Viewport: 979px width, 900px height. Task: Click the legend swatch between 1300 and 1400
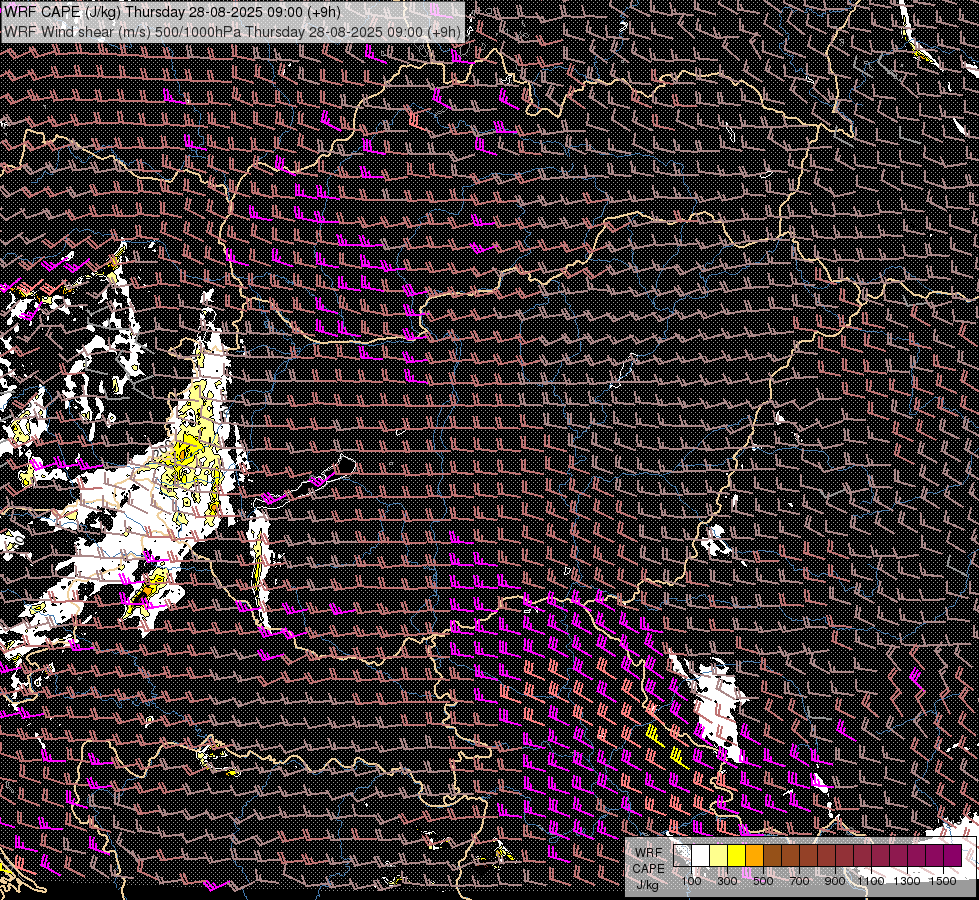[917, 855]
